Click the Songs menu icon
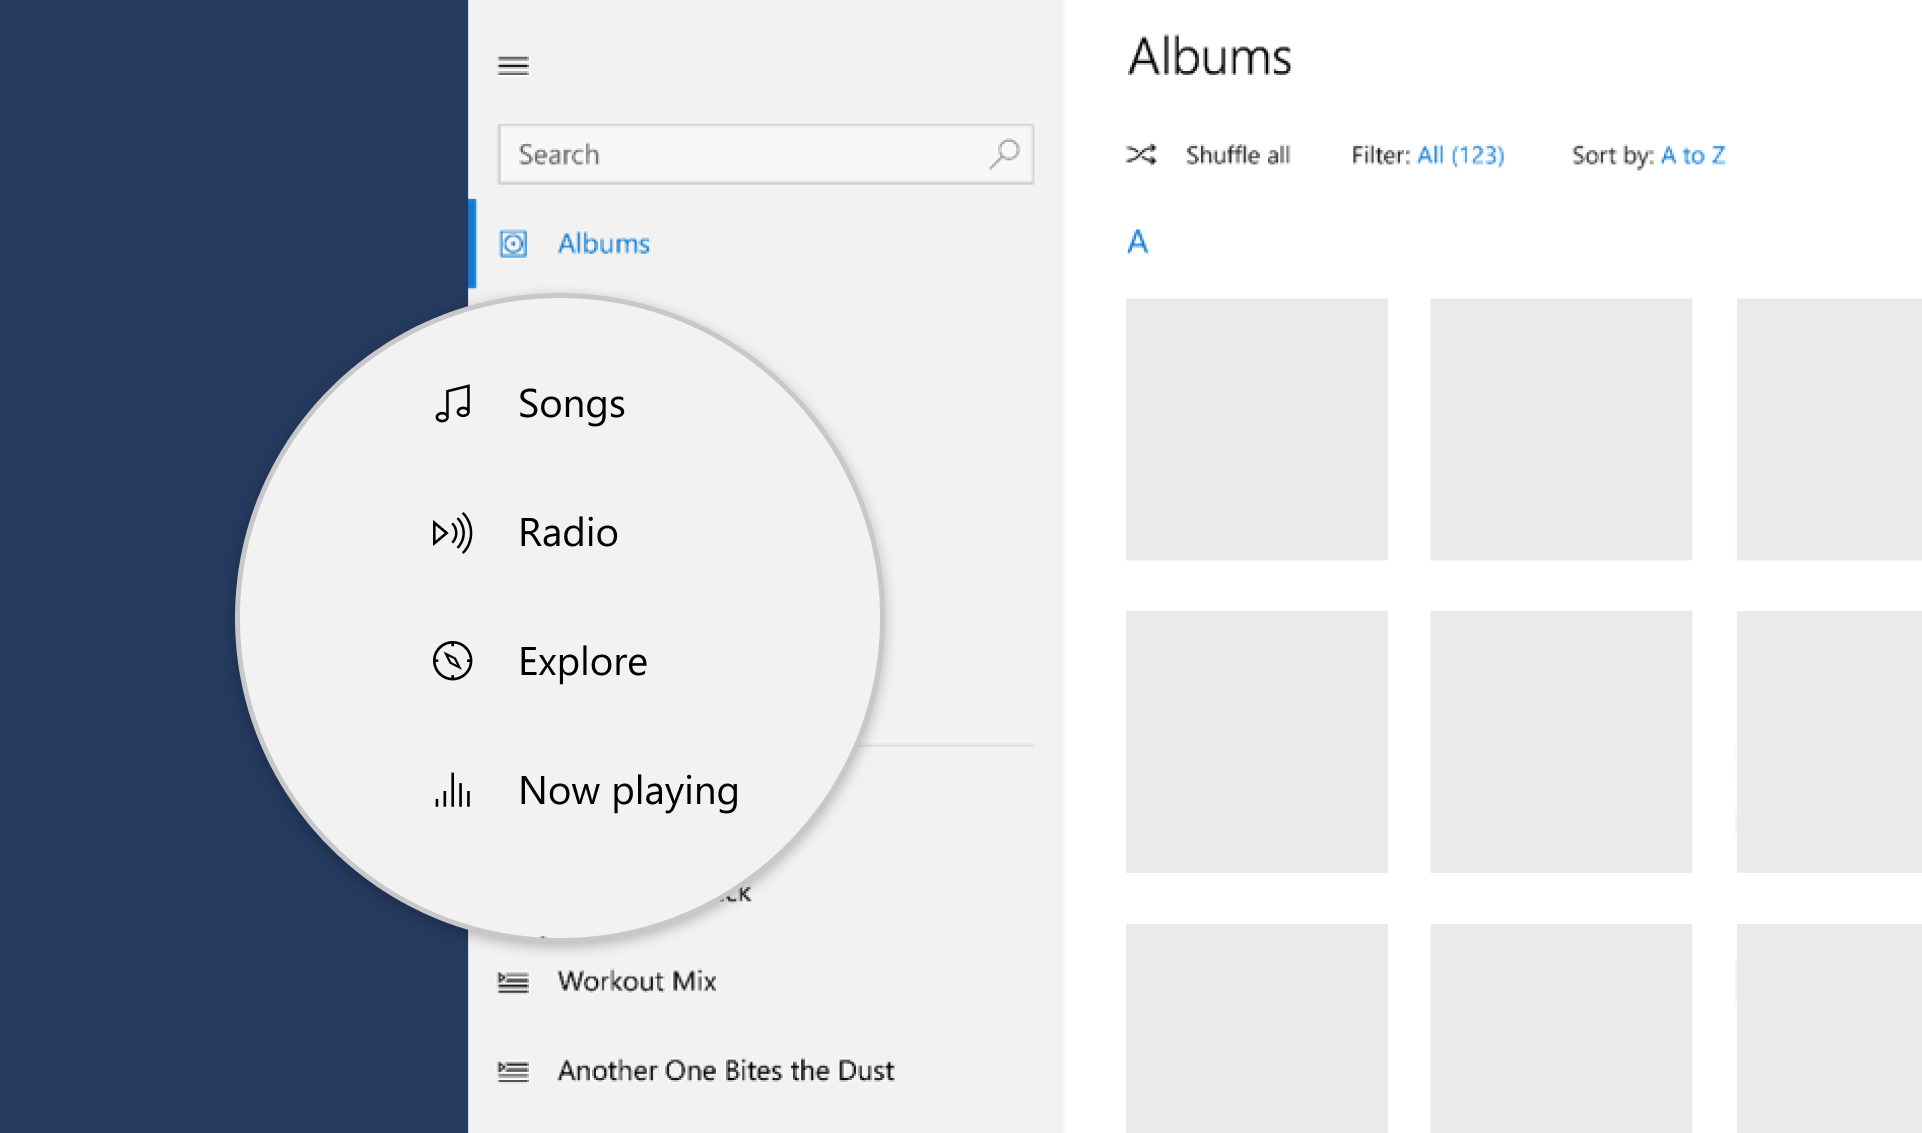This screenshot has width=1922, height=1133. click(x=455, y=402)
